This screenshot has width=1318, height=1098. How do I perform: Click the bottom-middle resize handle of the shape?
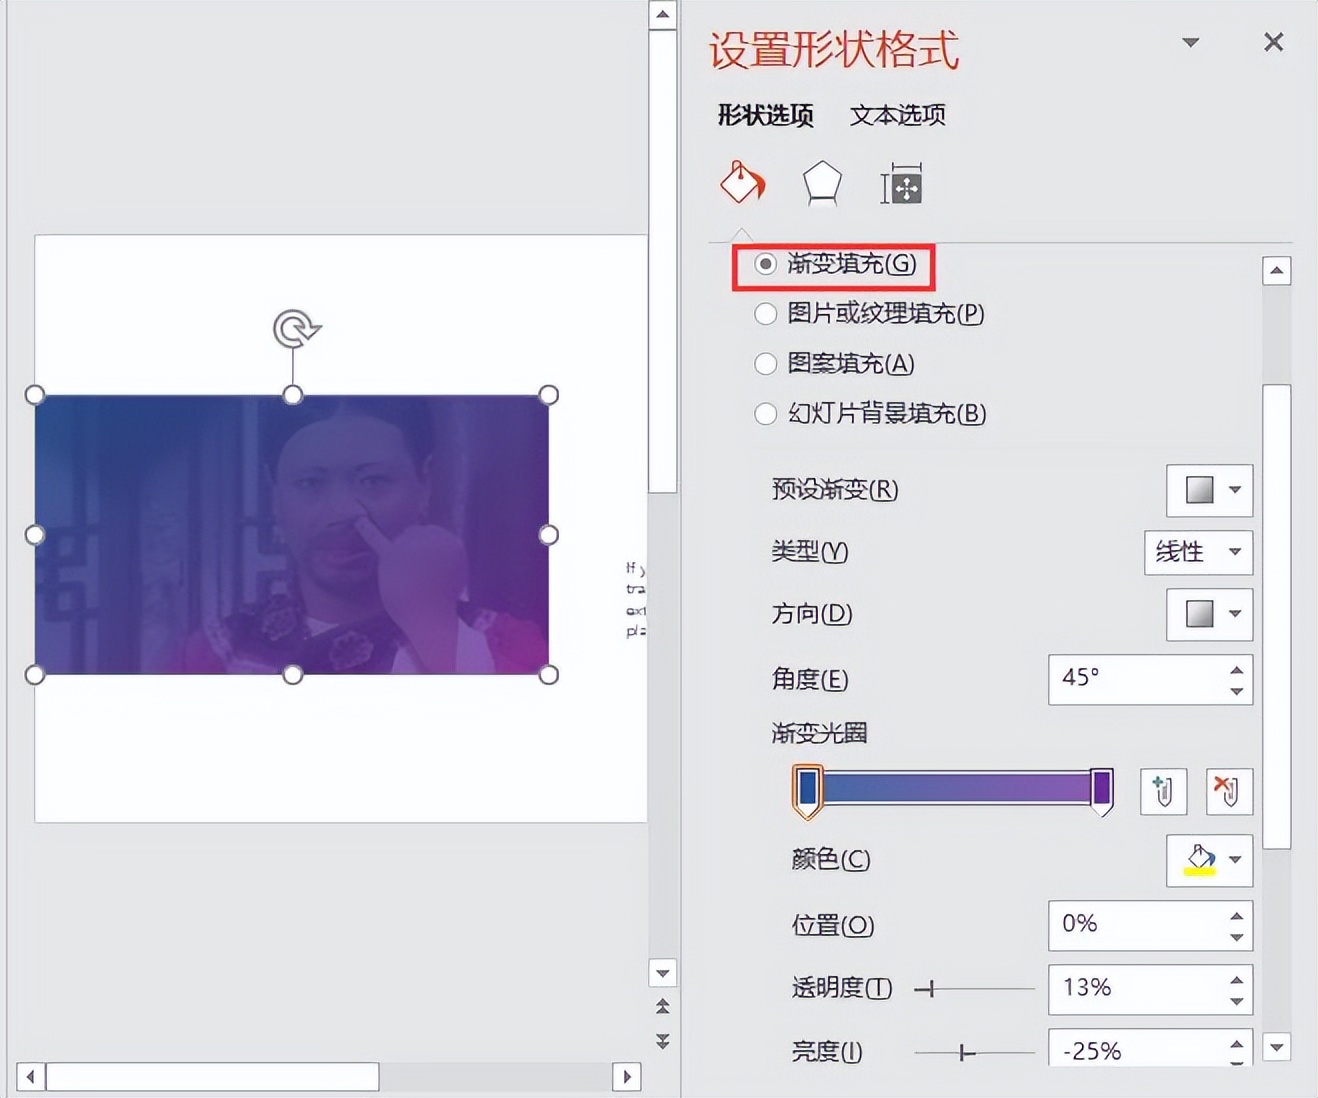click(292, 675)
